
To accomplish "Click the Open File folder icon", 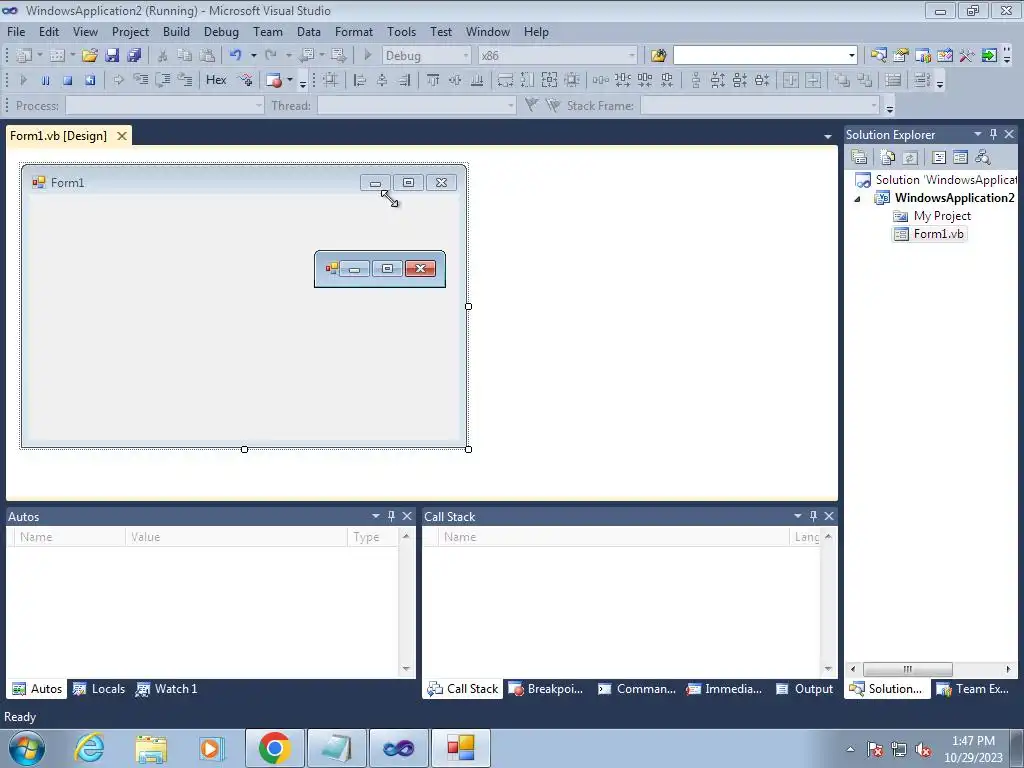I will 90,56.
